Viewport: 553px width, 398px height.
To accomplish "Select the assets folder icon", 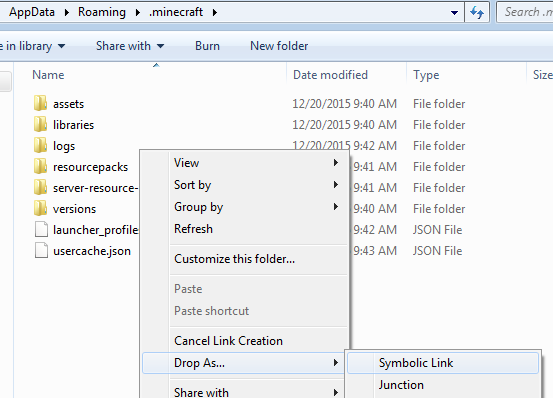I will click(x=40, y=103).
